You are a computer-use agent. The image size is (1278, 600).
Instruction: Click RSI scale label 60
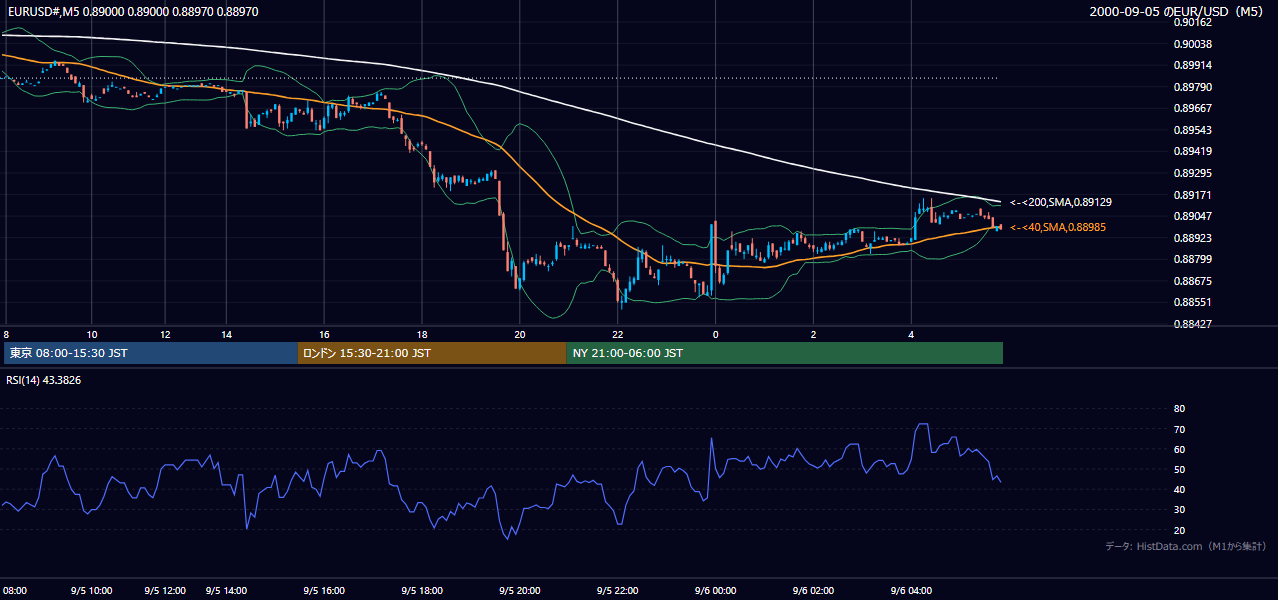tap(1179, 450)
